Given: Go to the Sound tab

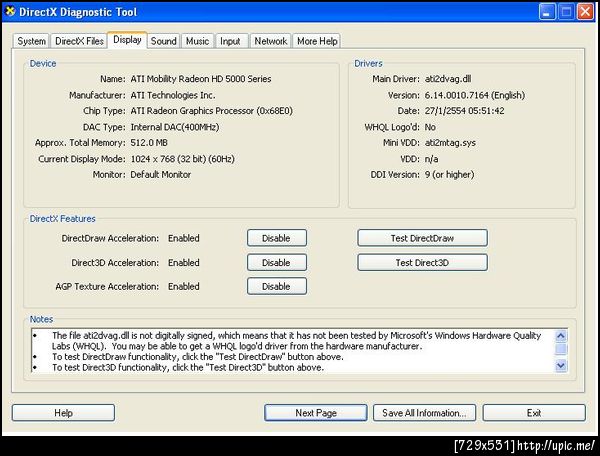Looking at the screenshot, I should (x=163, y=41).
